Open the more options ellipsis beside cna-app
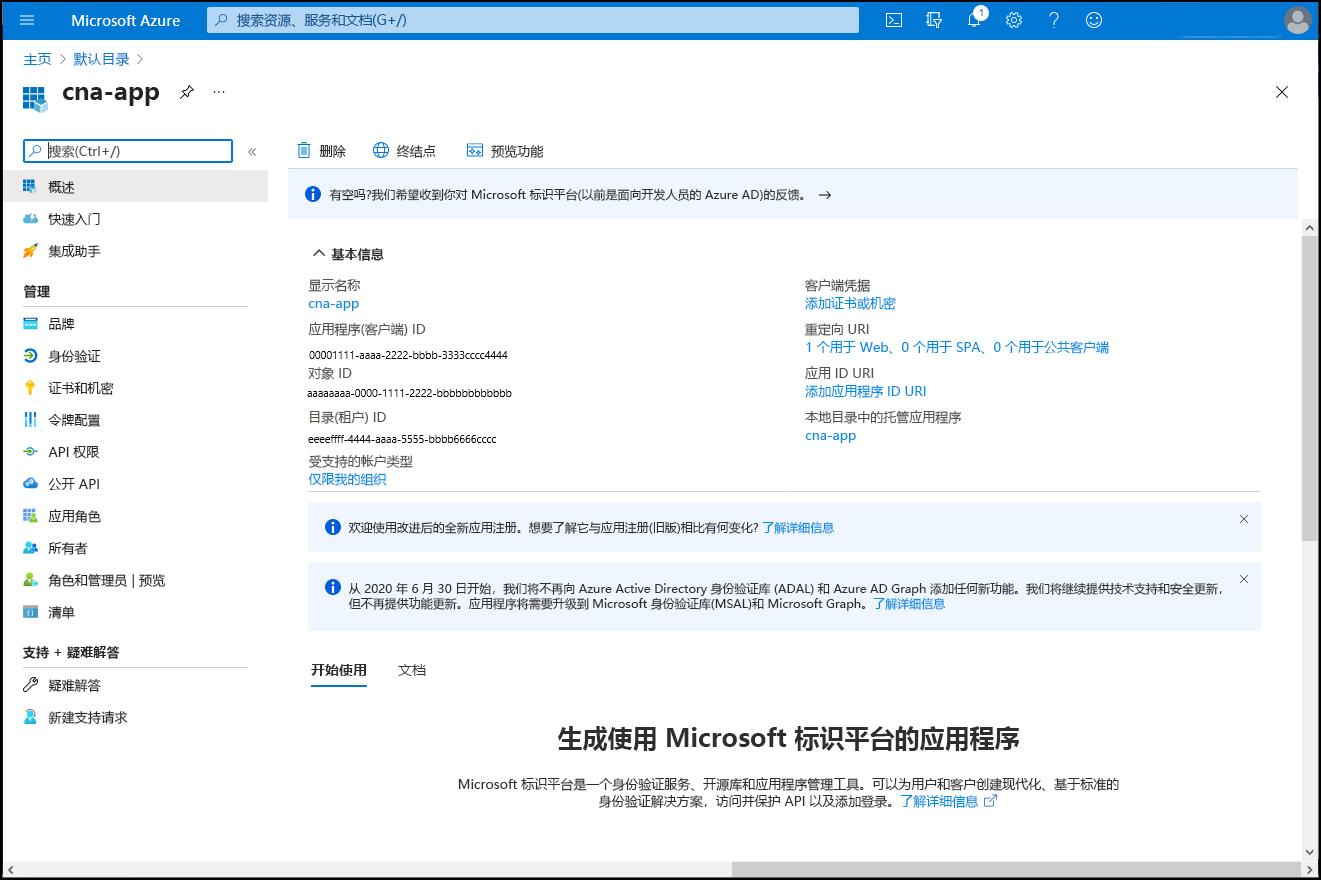 coord(219,92)
